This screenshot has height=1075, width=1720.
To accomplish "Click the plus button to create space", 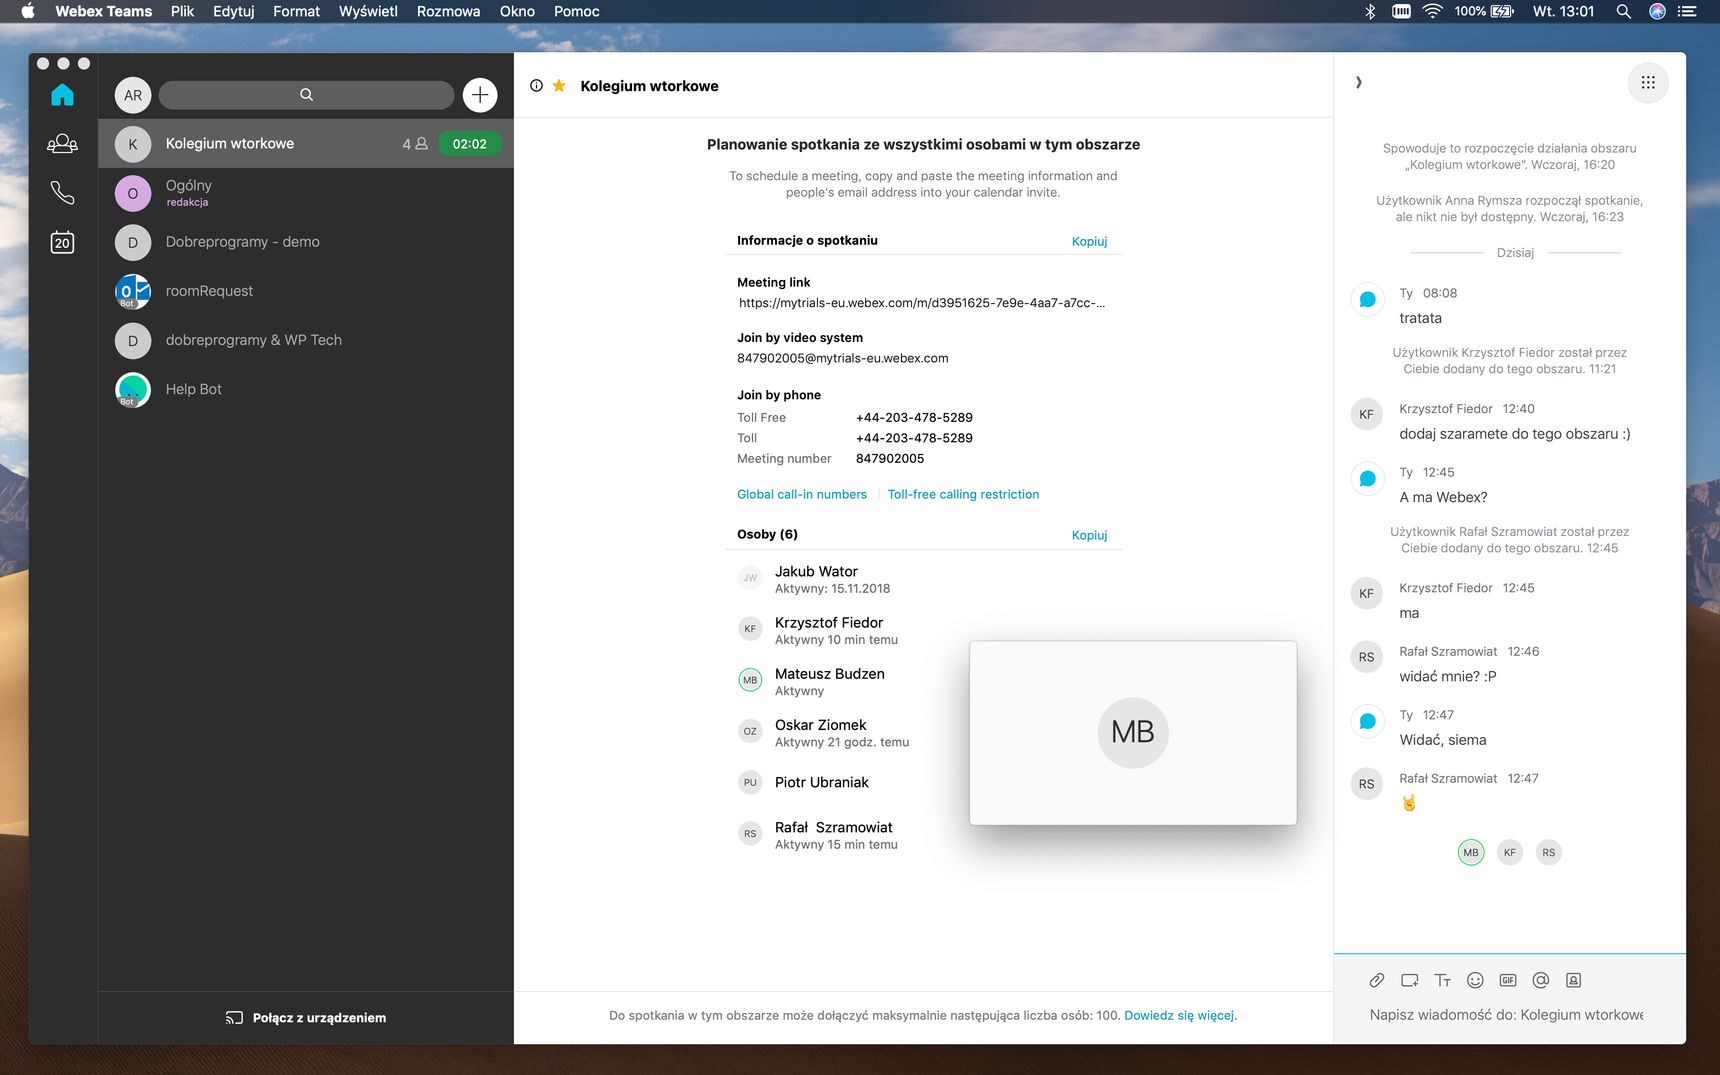I will pyautogui.click(x=480, y=95).
